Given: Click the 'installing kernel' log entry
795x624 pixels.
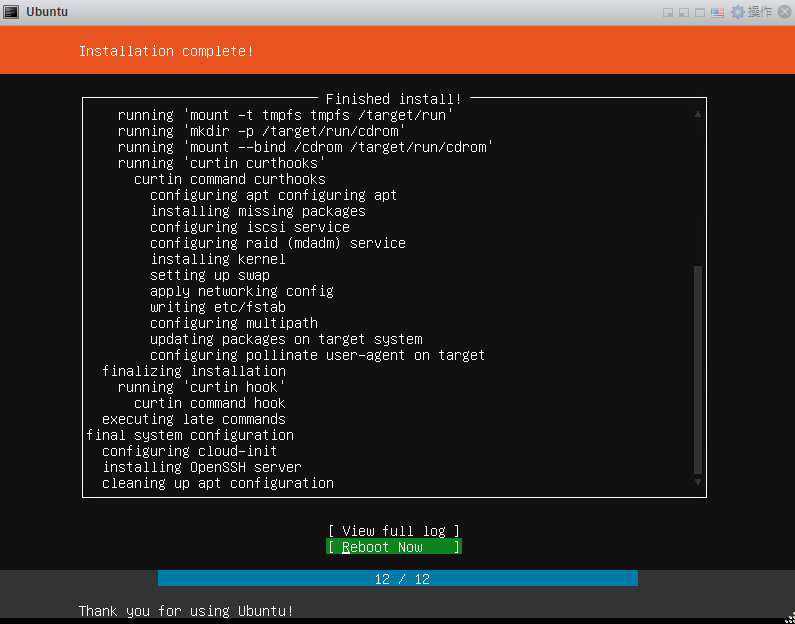Looking at the screenshot, I should (217, 259).
